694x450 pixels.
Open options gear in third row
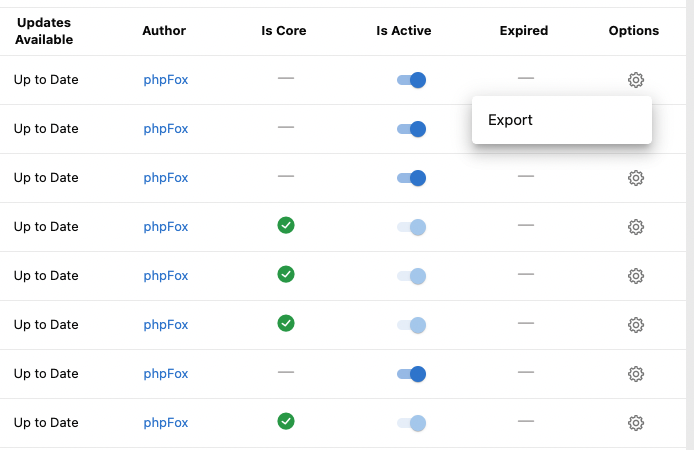click(636, 178)
